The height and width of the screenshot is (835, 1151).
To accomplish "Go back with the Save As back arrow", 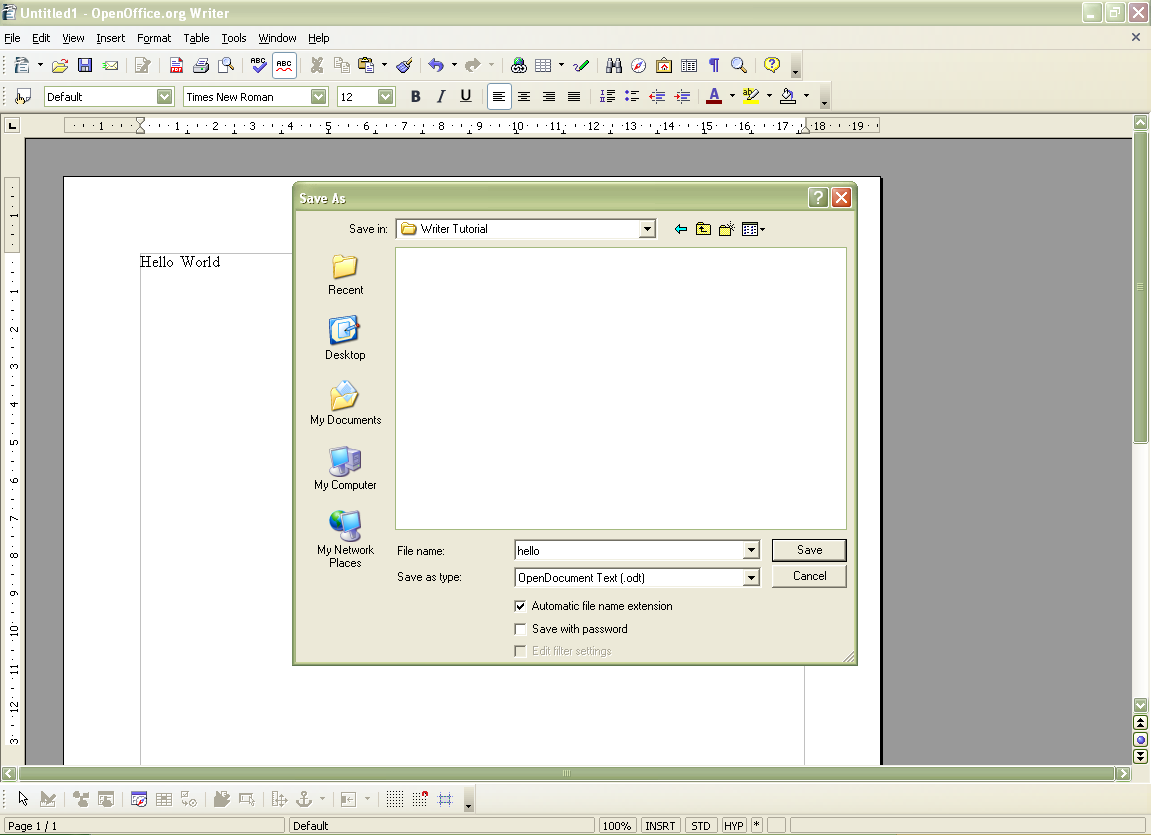I will click(x=680, y=230).
